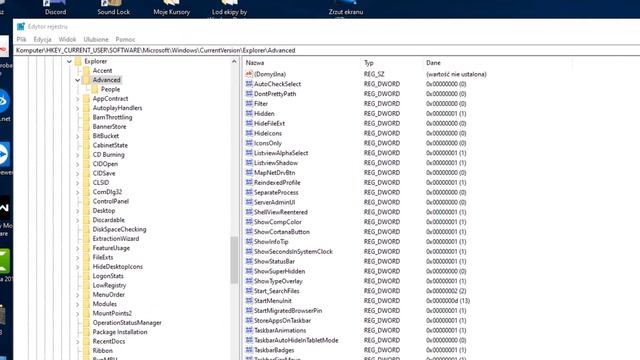Click the ListviewAlphaSelect DWORD icon
The width and height of the screenshot is (640, 360).
point(249,153)
